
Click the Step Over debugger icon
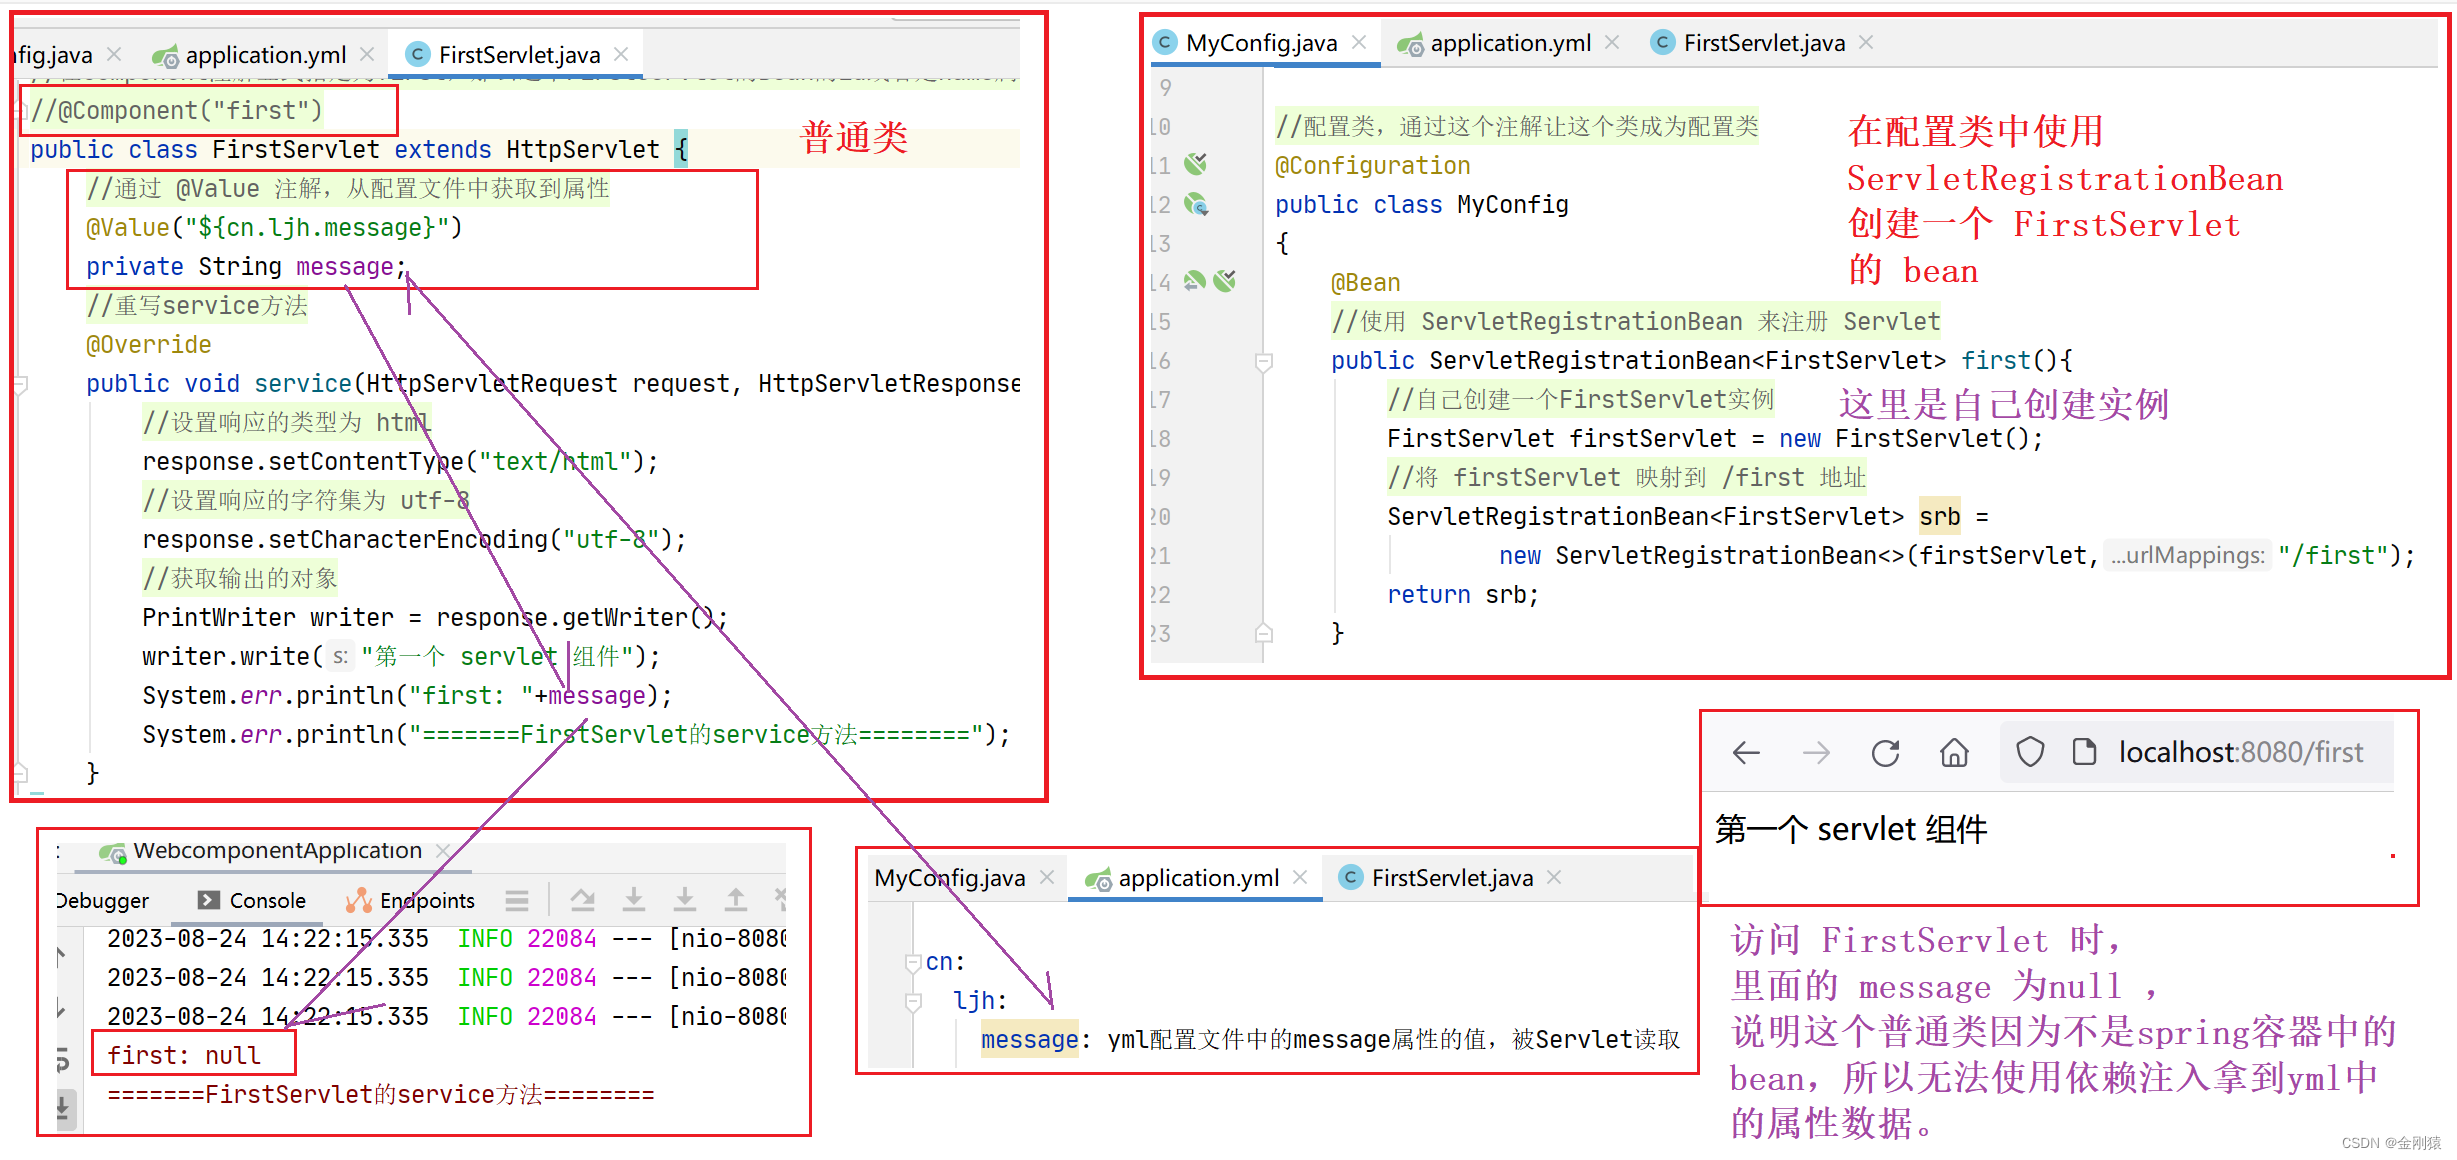582,900
